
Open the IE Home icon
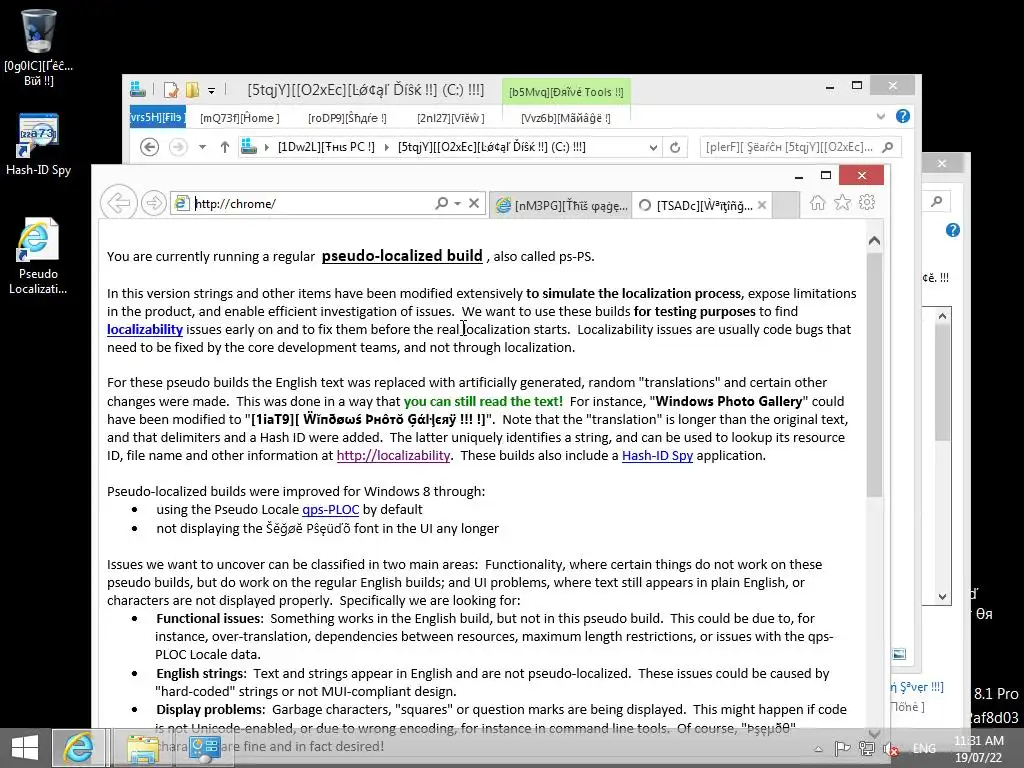[818, 202]
